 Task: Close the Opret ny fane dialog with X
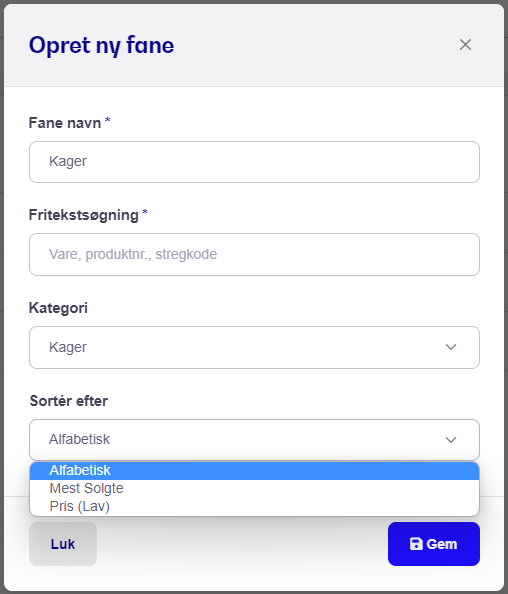[465, 45]
